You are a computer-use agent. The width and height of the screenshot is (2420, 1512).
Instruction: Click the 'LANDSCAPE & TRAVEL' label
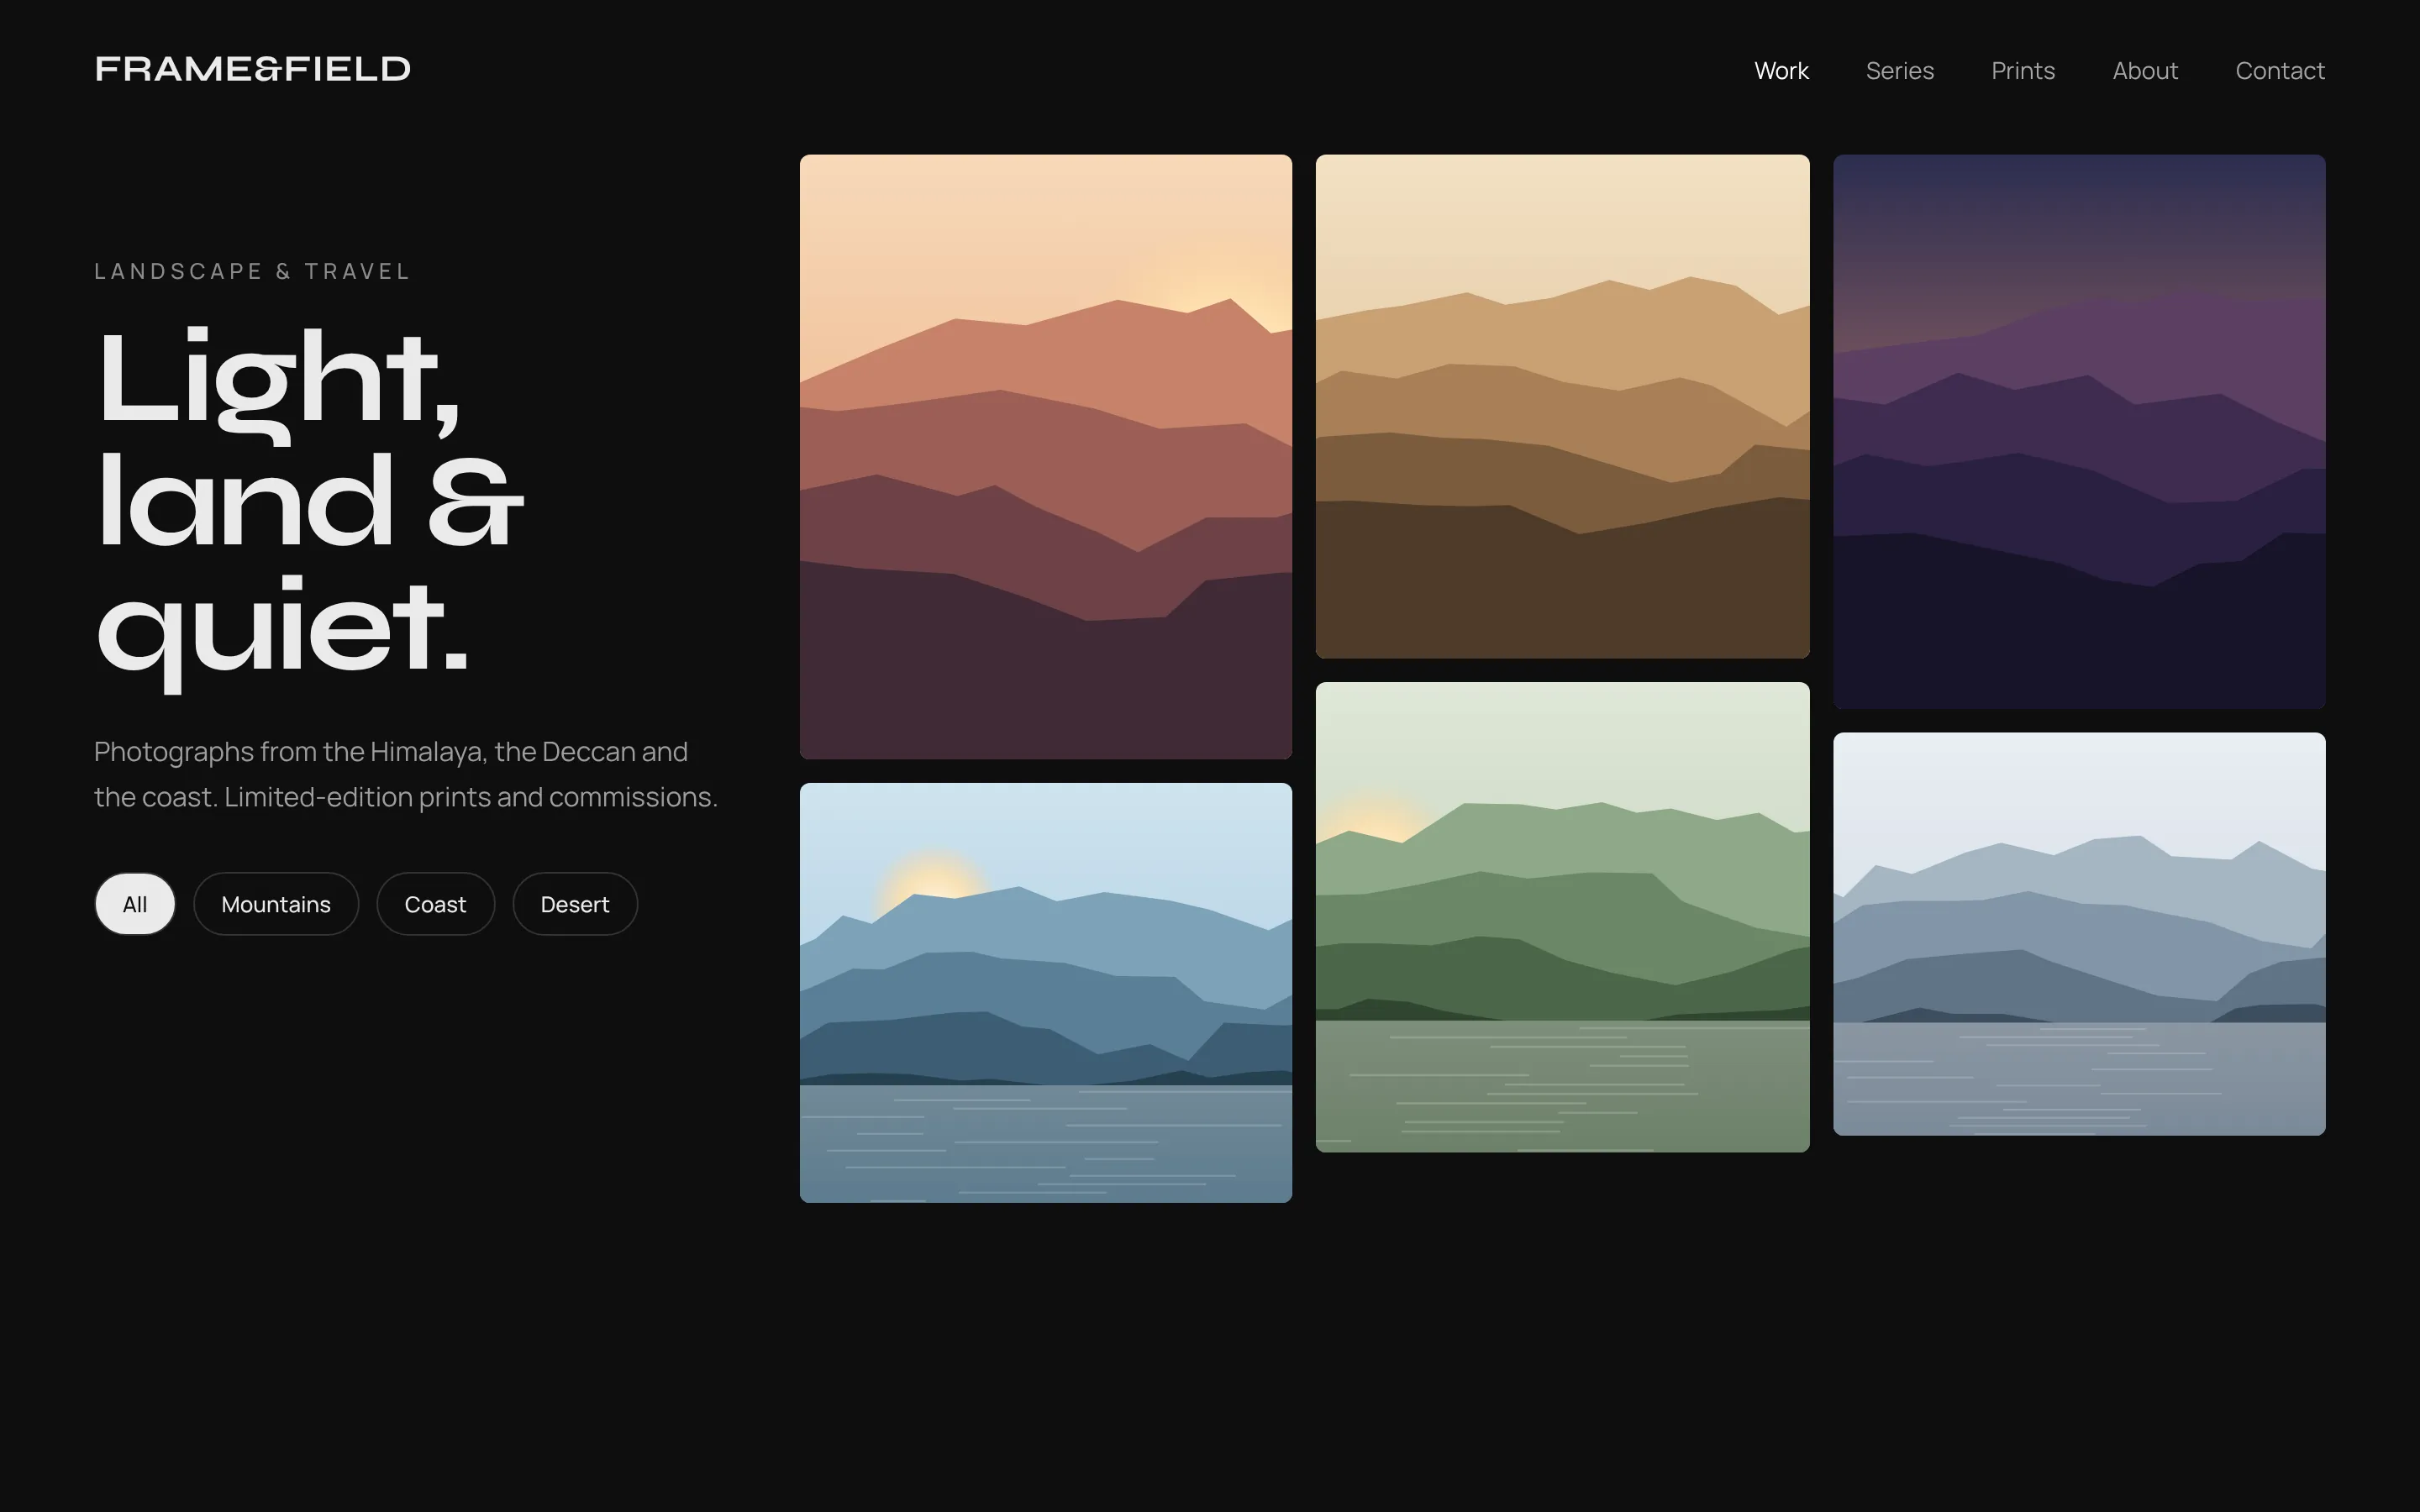tap(252, 271)
